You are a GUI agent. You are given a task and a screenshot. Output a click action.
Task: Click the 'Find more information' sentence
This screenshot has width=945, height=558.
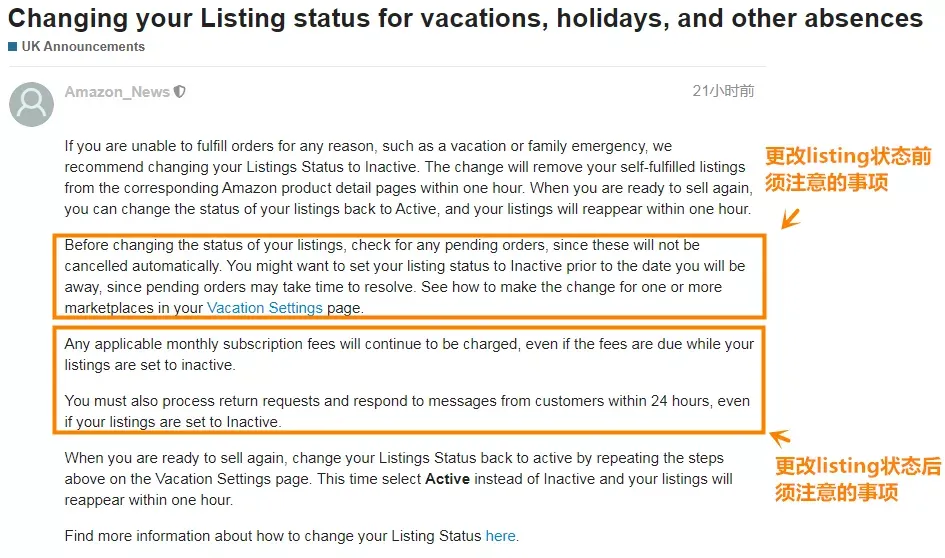pos(292,536)
